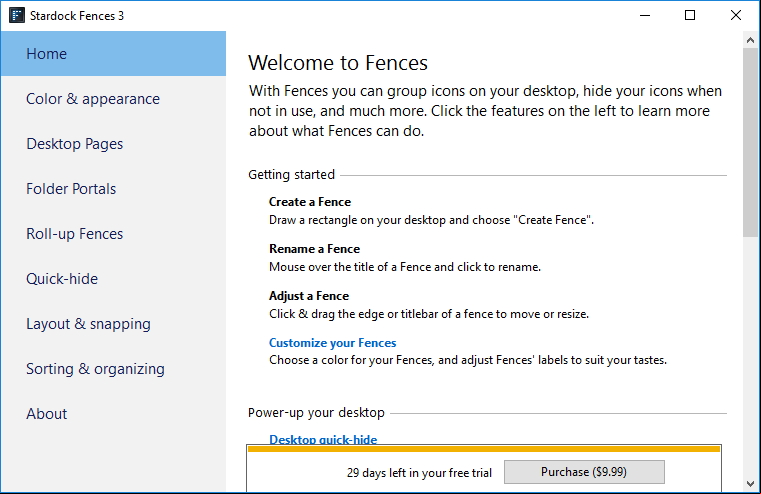761x494 pixels.
Task: Click the Stardock Fences app icon in title bar
Action: click(x=17, y=16)
